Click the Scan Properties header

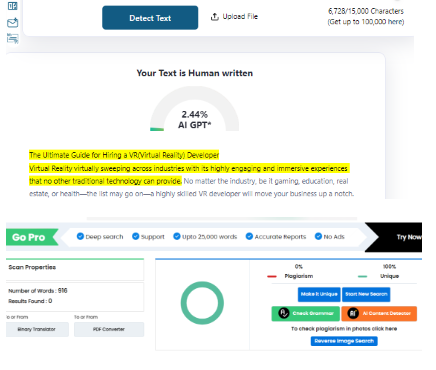tap(32, 267)
